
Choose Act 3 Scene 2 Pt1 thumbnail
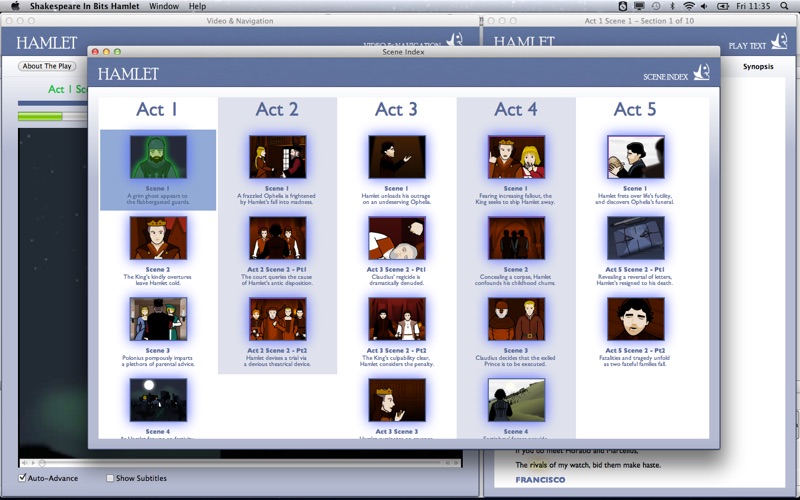pyautogui.click(x=396, y=238)
